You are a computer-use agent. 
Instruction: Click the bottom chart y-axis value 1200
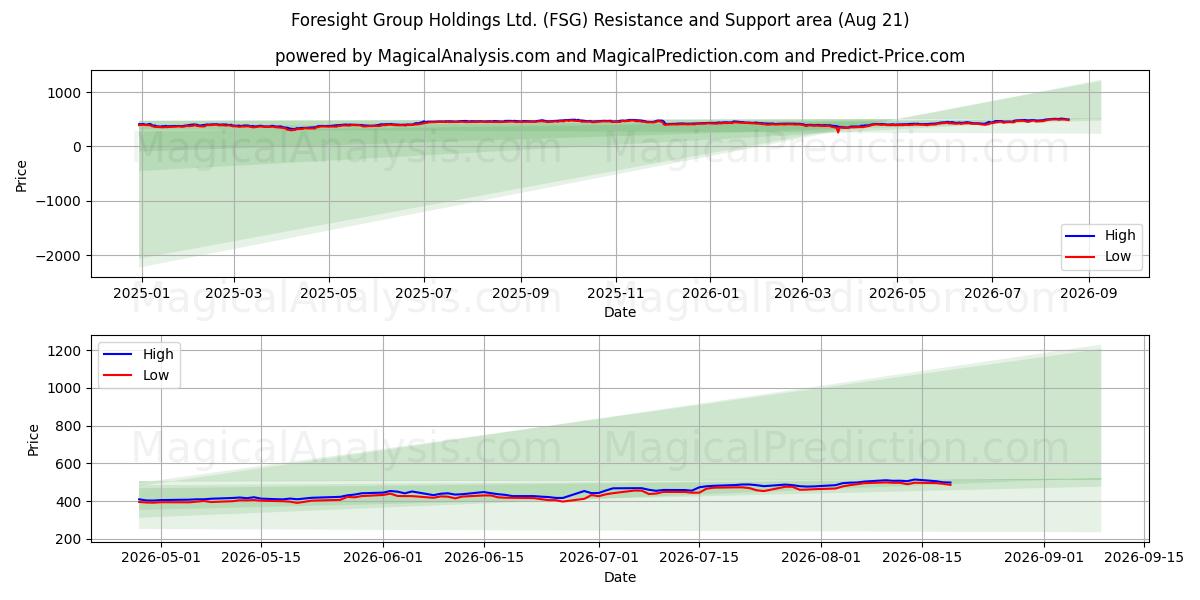67,351
